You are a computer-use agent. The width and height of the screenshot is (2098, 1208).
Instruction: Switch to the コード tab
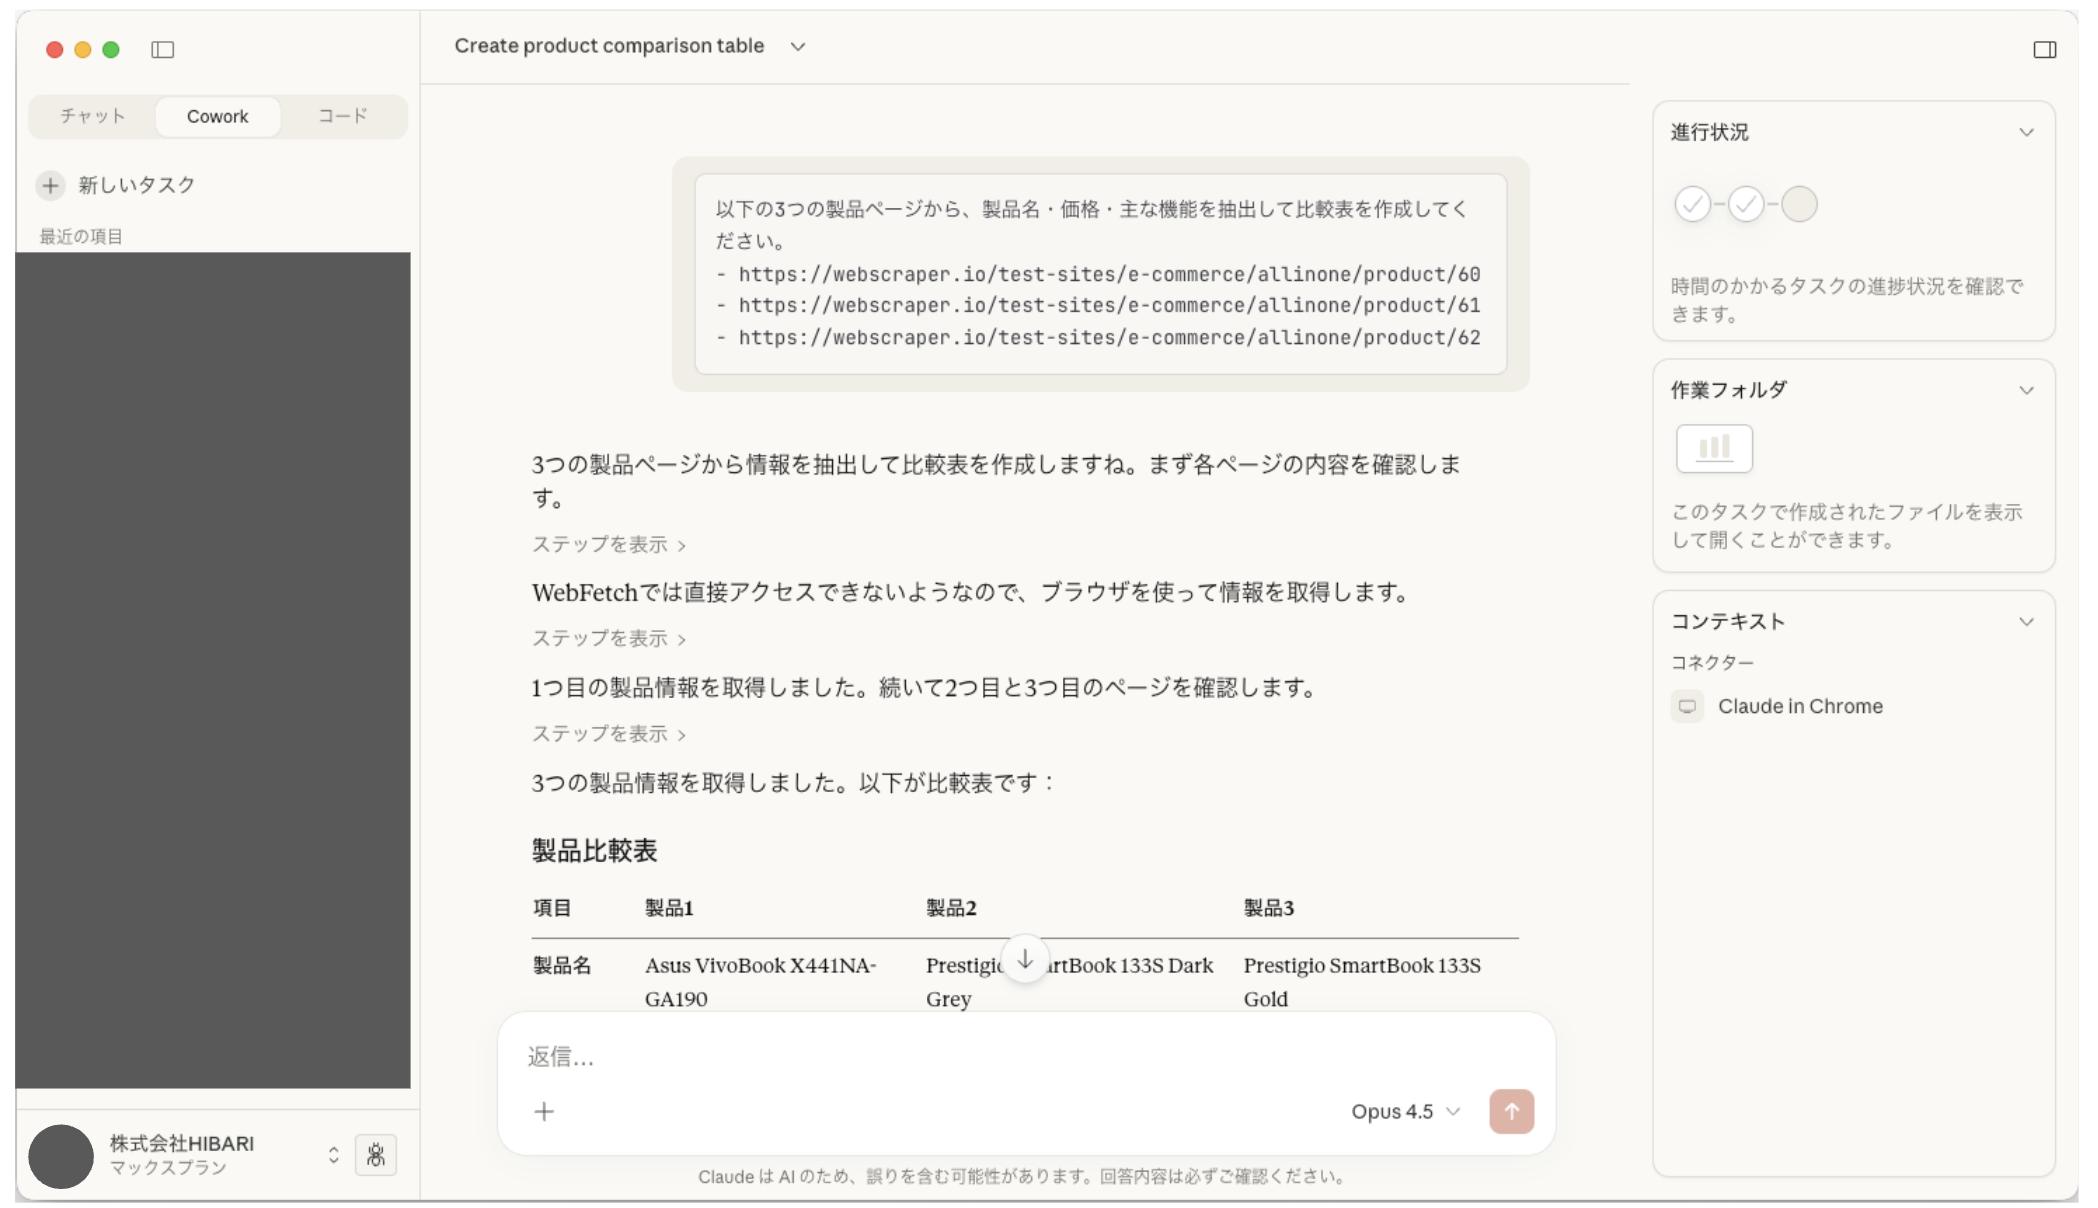pyautogui.click(x=341, y=116)
